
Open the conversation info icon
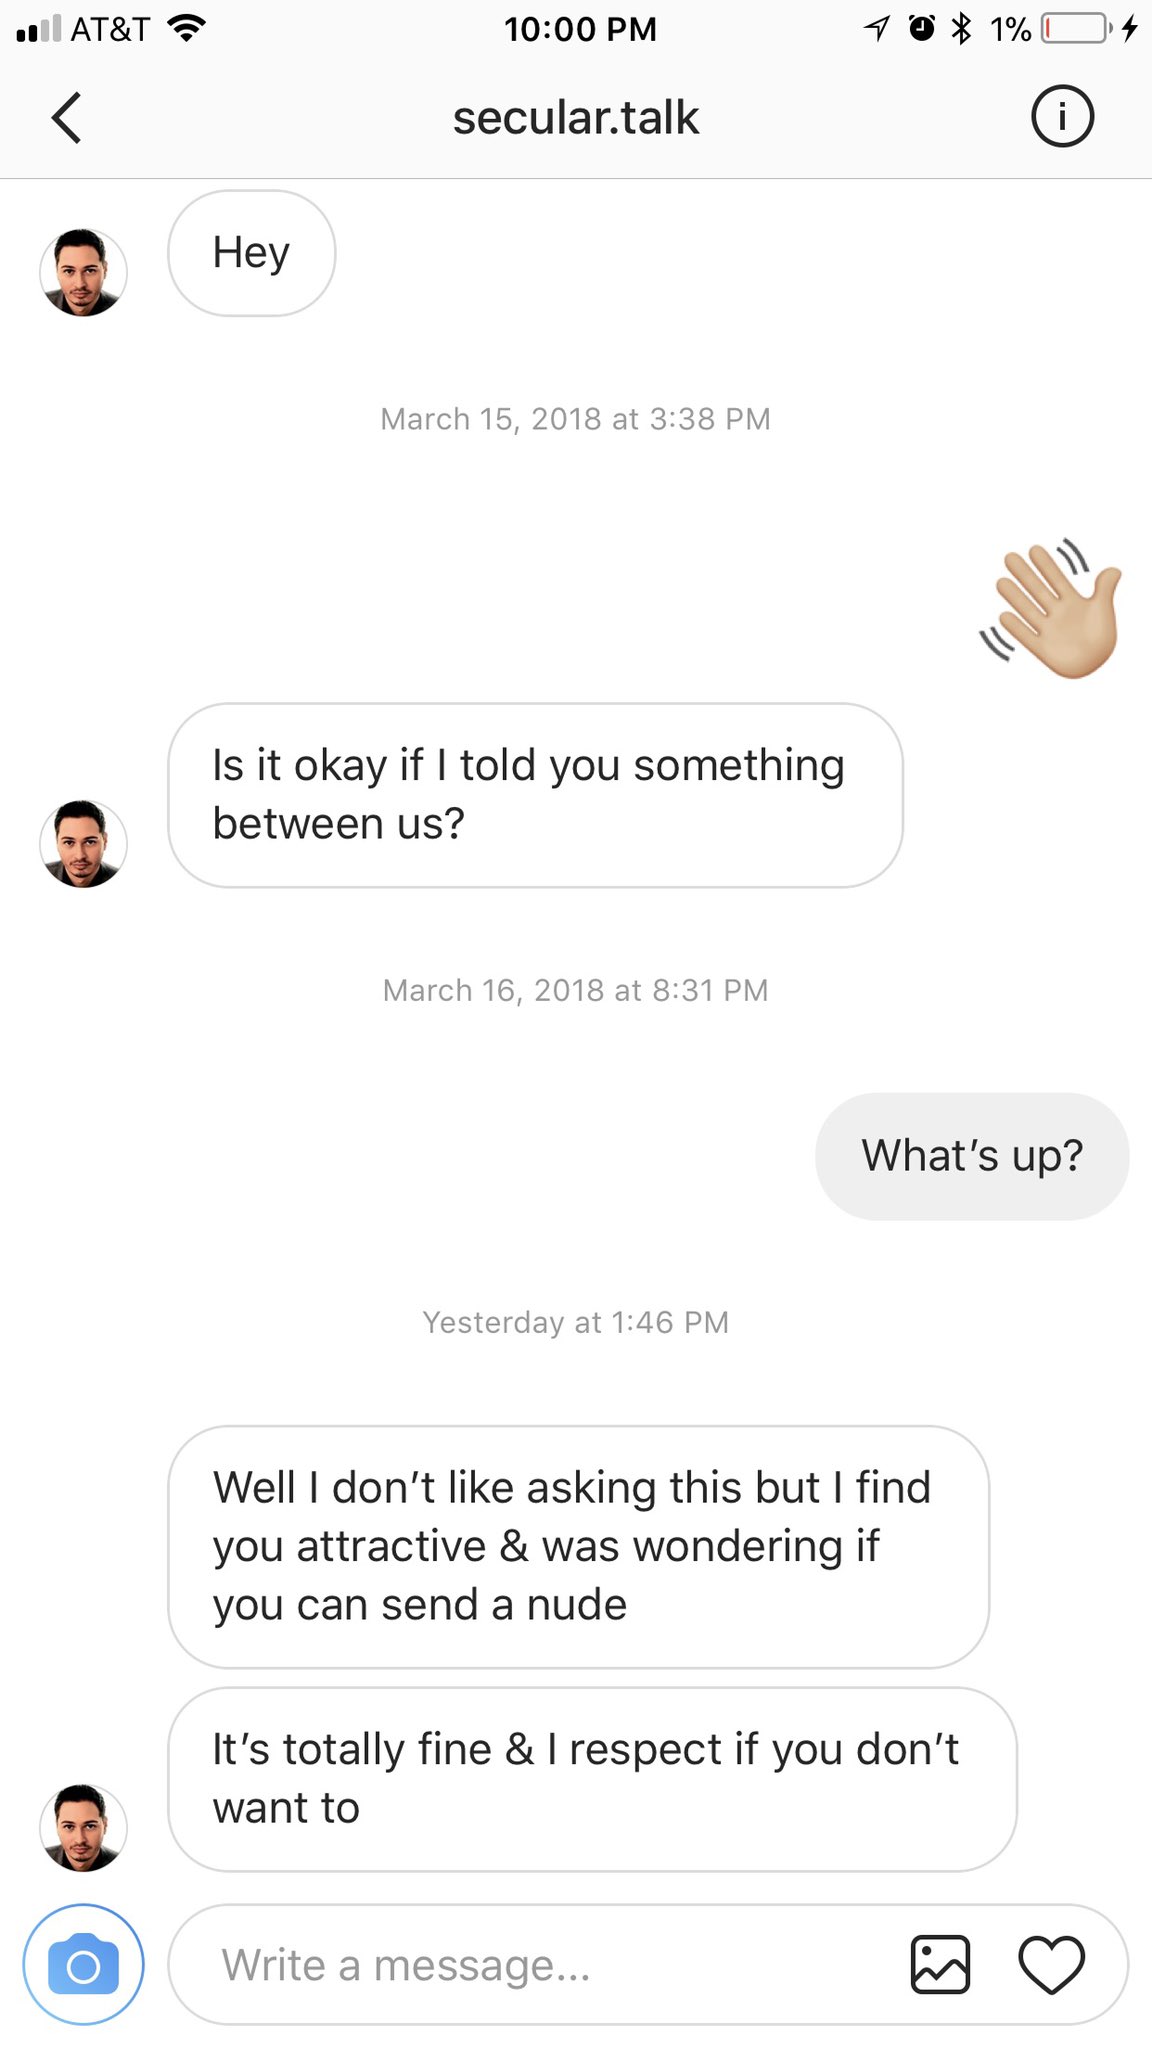(x=1062, y=117)
